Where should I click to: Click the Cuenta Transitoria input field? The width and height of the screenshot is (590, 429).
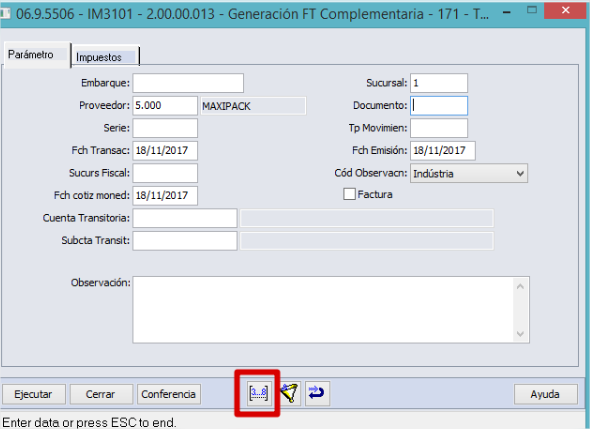pos(185,218)
